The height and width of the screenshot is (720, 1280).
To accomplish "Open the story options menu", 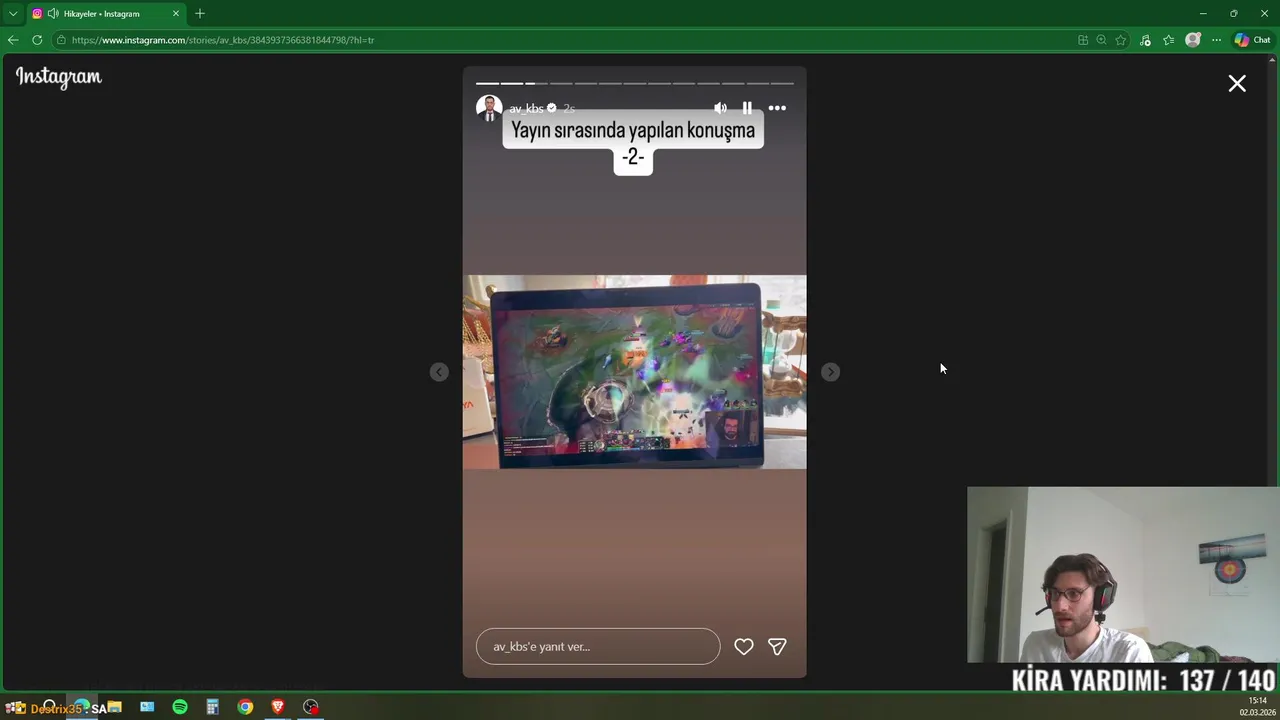I will 777,108.
